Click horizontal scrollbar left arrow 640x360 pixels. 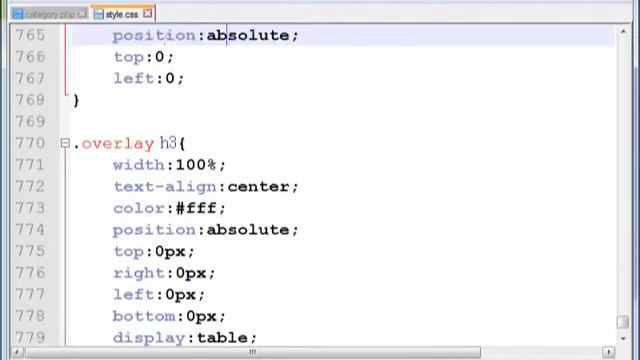(17, 352)
